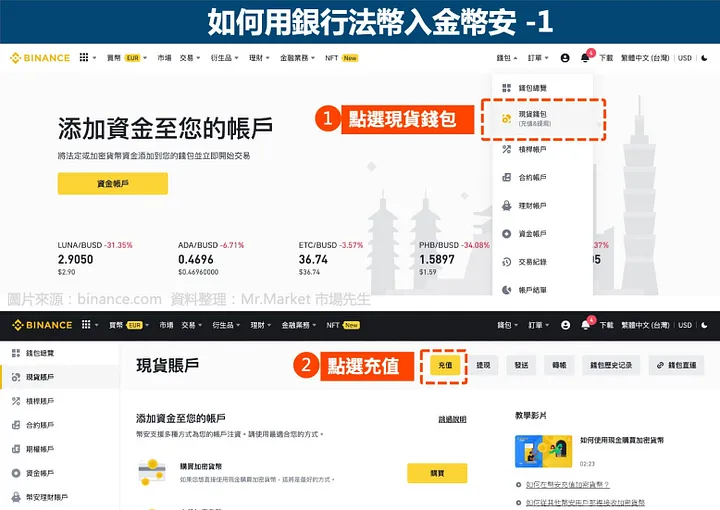
Task: Open apps grid icon in the dark header
Action: tap(85, 325)
